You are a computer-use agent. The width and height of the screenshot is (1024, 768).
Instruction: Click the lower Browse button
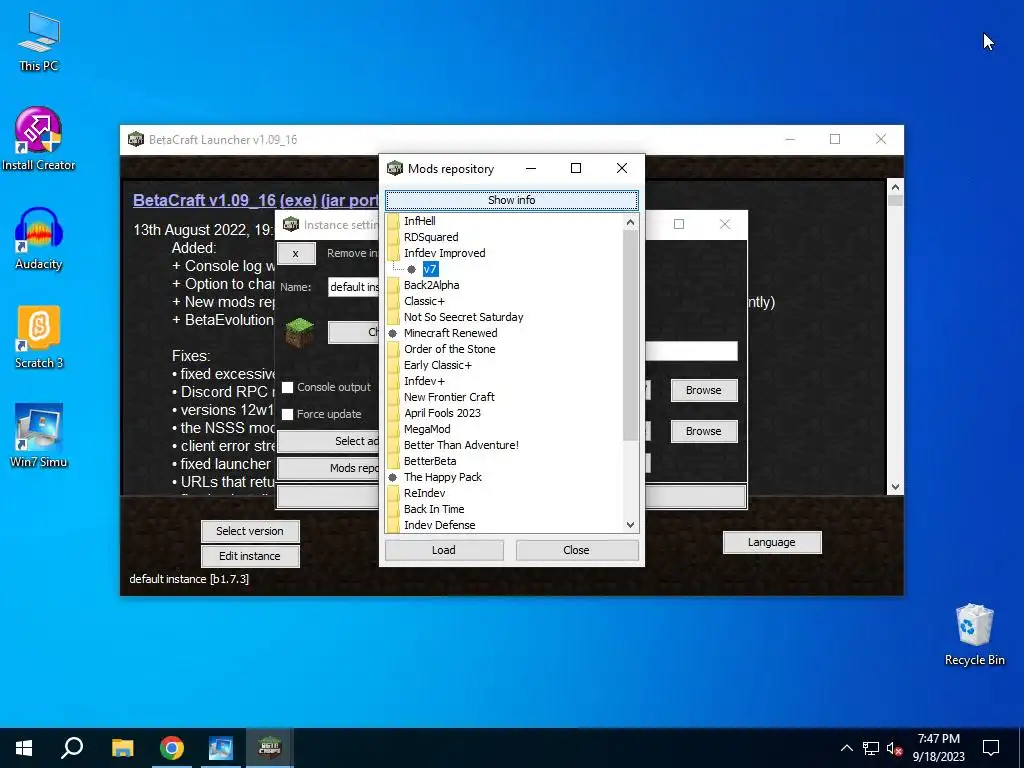coord(703,431)
